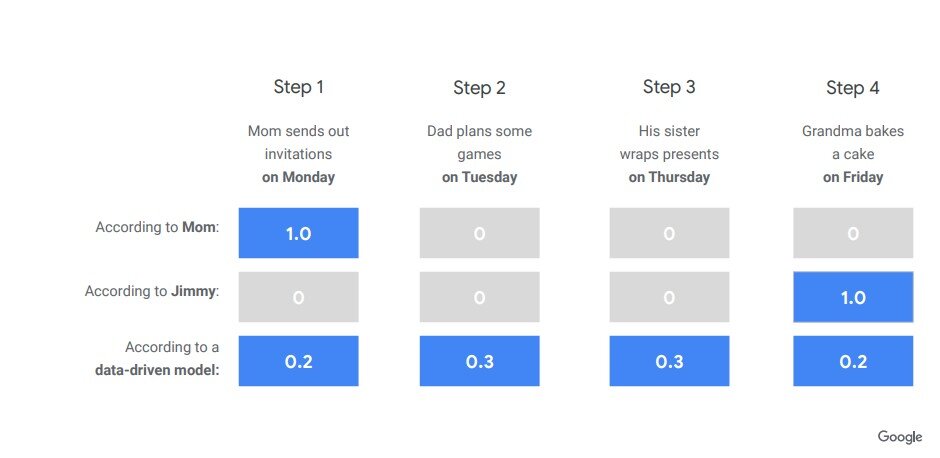940x458 pixels.
Task: Click the 'According to Jimmy' row label
Action: [x=152, y=291]
